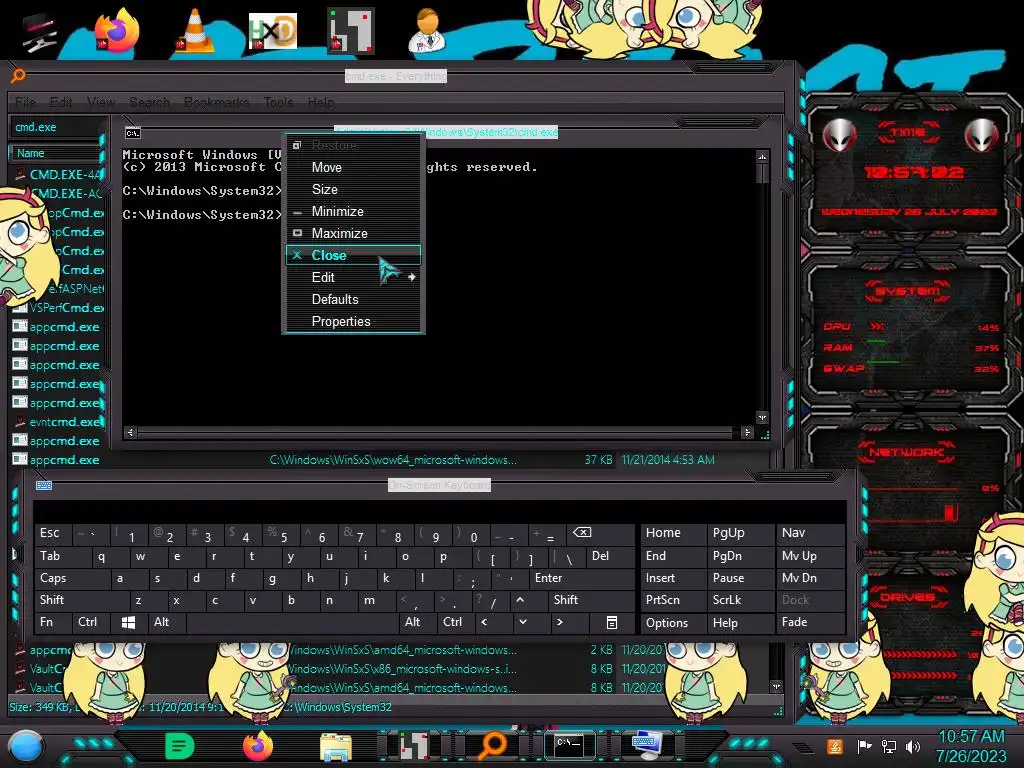This screenshot has width=1024, height=768.
Task: Click cmd vertical scrollbar up arrow
Action: pos(762,157)
